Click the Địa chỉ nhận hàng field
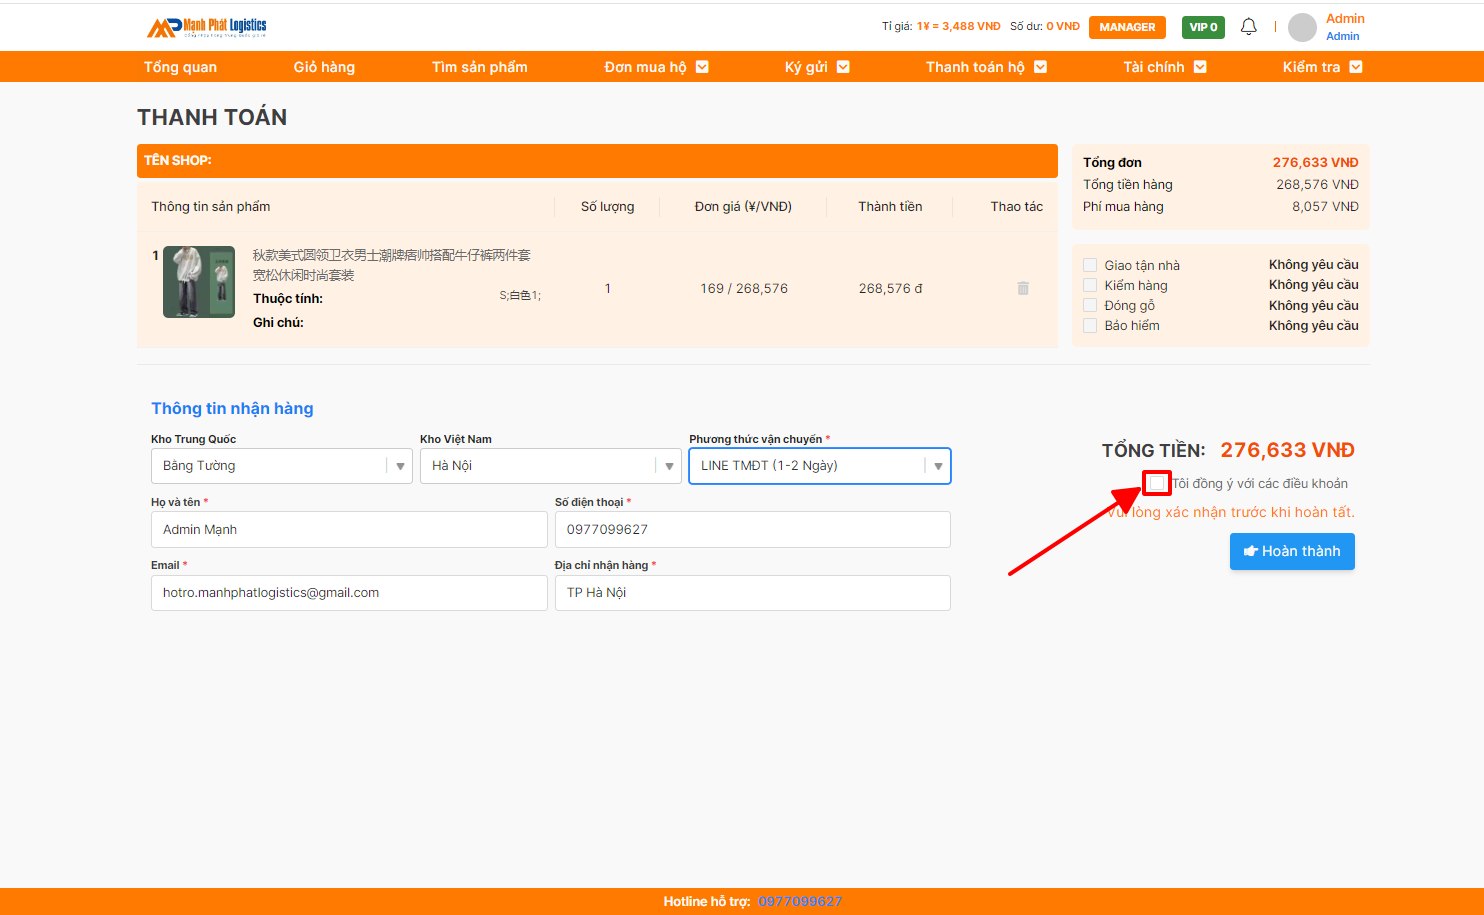The image size is (1484, 915). tap(752, 593)
